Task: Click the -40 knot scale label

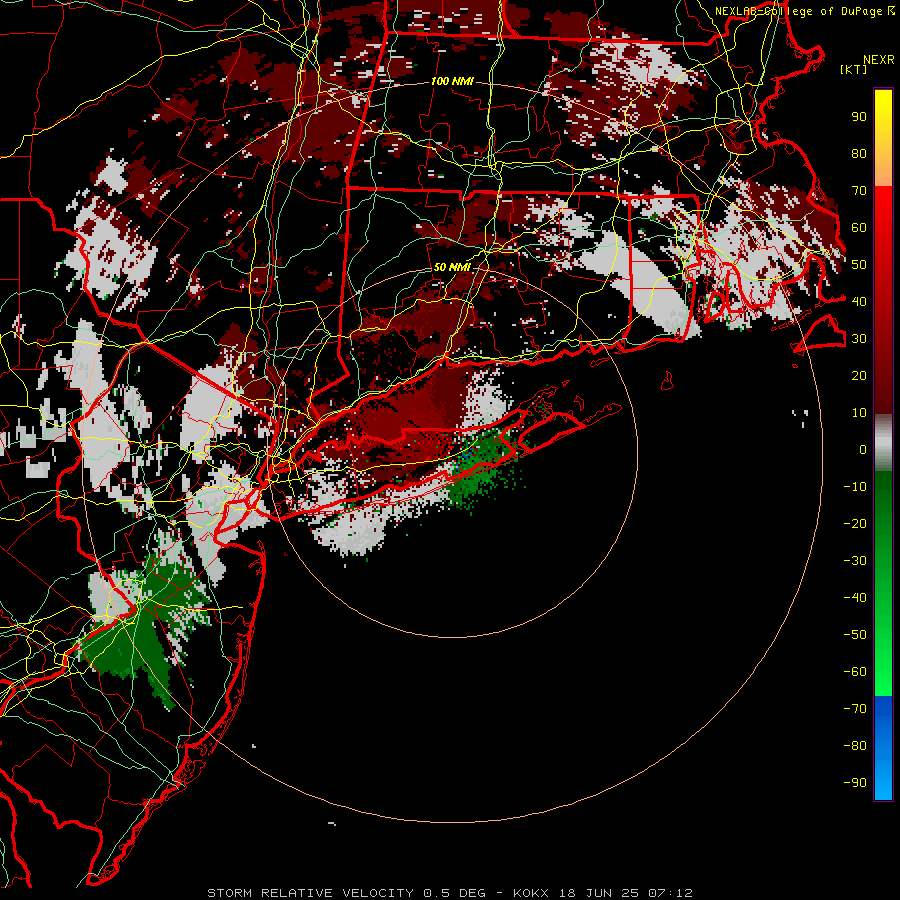Action: pyautogui.click(x=855, y=598)
